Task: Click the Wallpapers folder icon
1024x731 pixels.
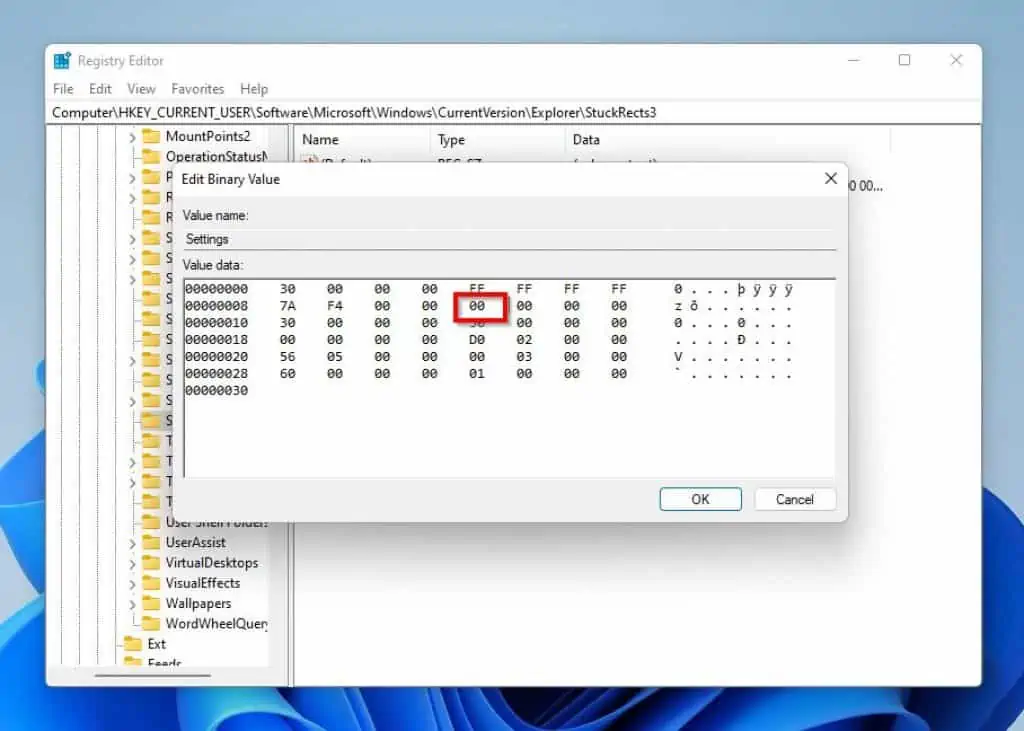Action: tap(150, 603)
